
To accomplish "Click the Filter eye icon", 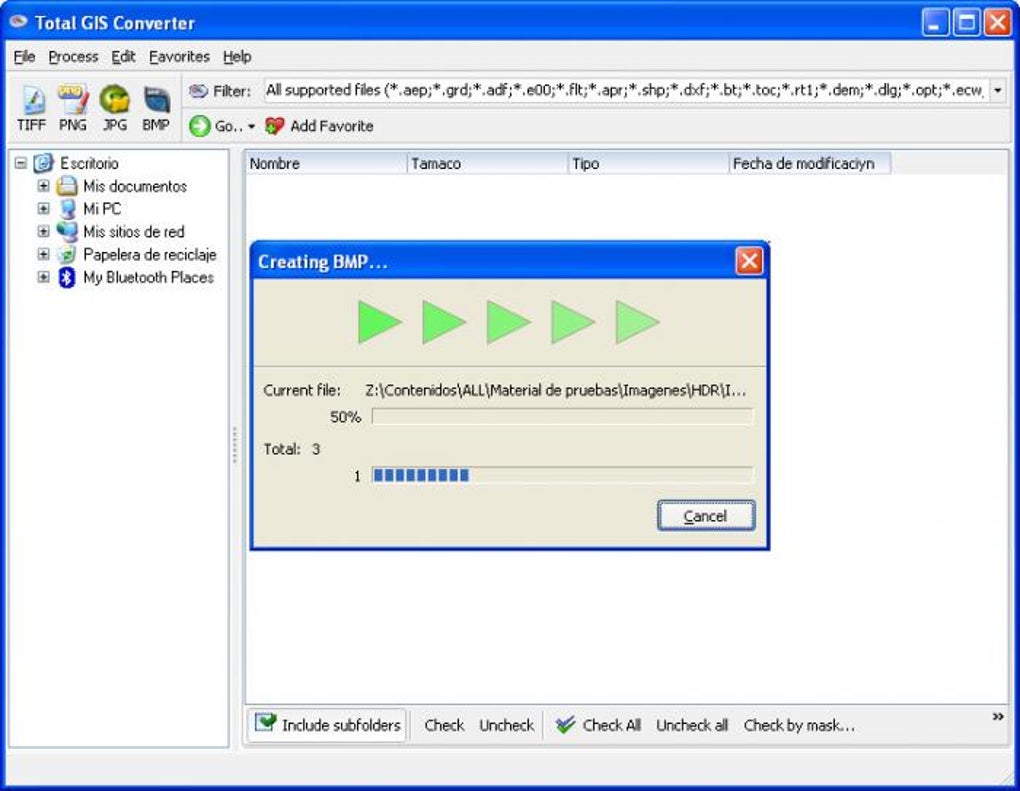I will (198, 91).
